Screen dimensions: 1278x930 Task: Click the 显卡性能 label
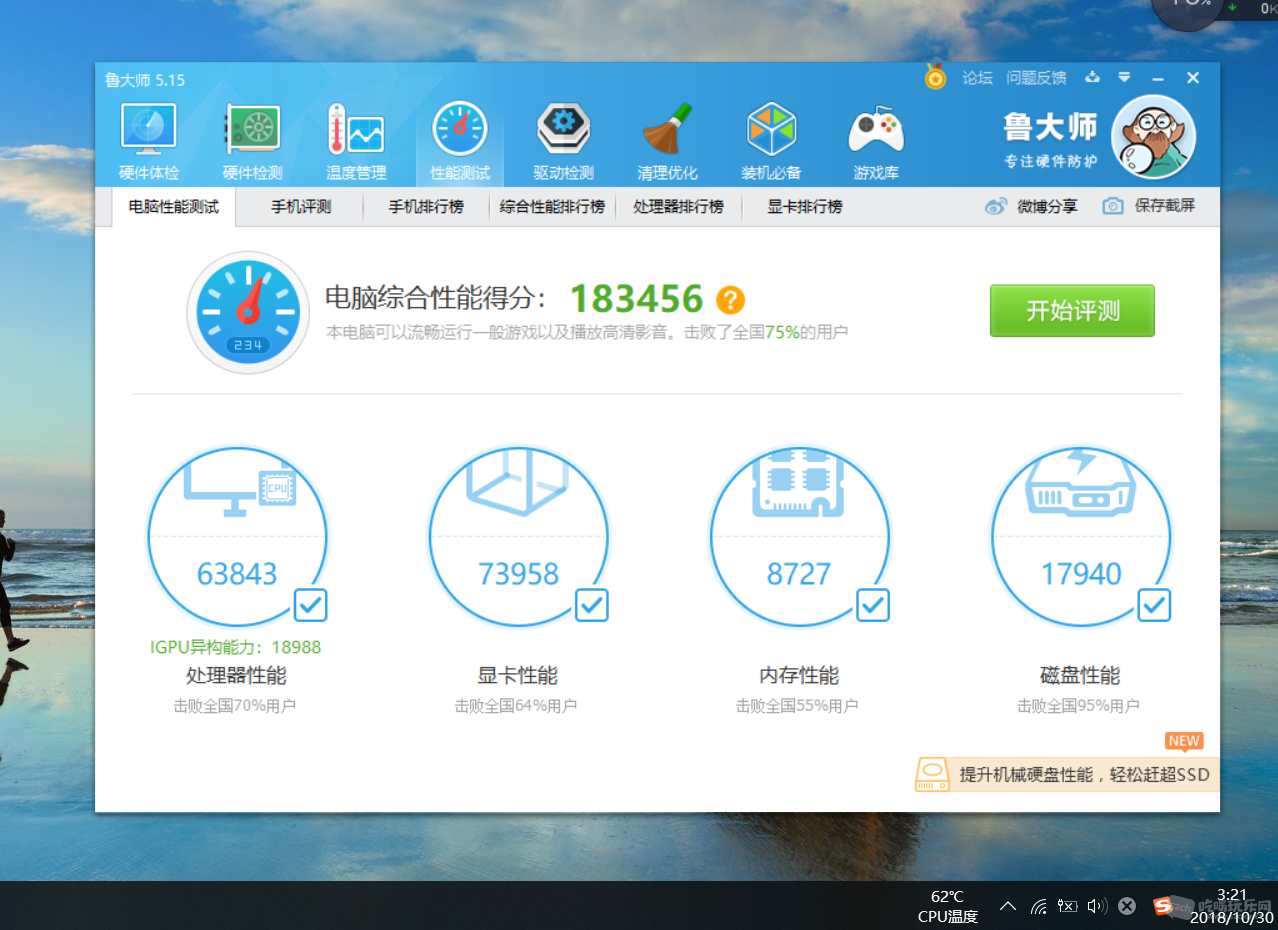517,675
